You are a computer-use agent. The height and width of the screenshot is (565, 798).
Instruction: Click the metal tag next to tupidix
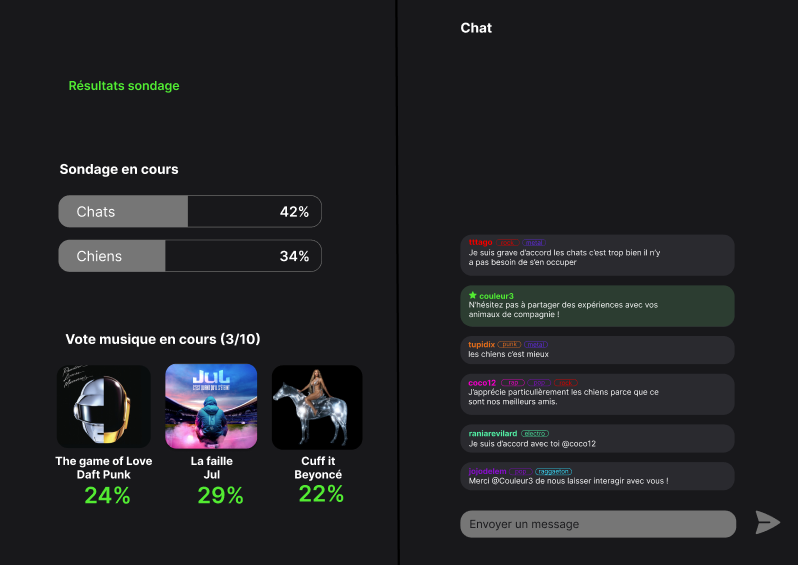[x=536, y=345]
